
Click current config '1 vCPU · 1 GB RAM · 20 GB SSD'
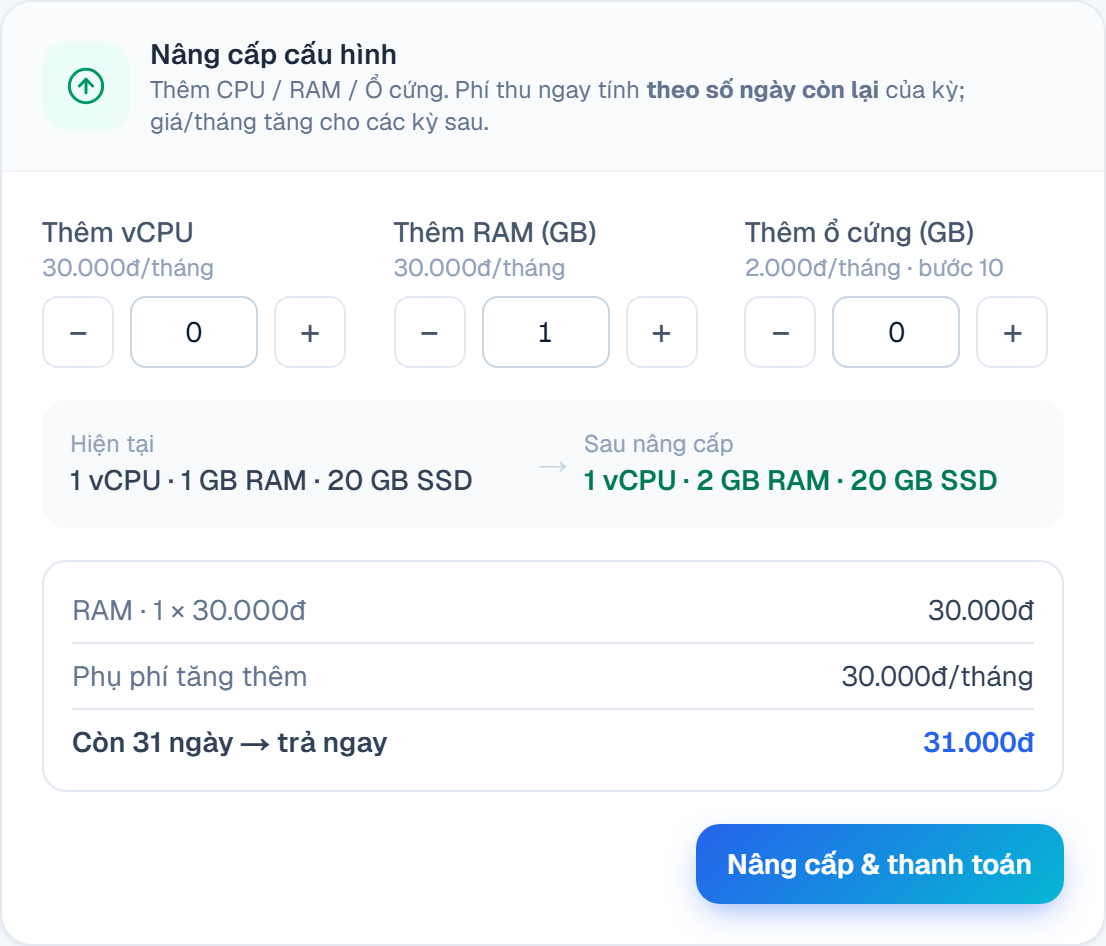[272, 480]
